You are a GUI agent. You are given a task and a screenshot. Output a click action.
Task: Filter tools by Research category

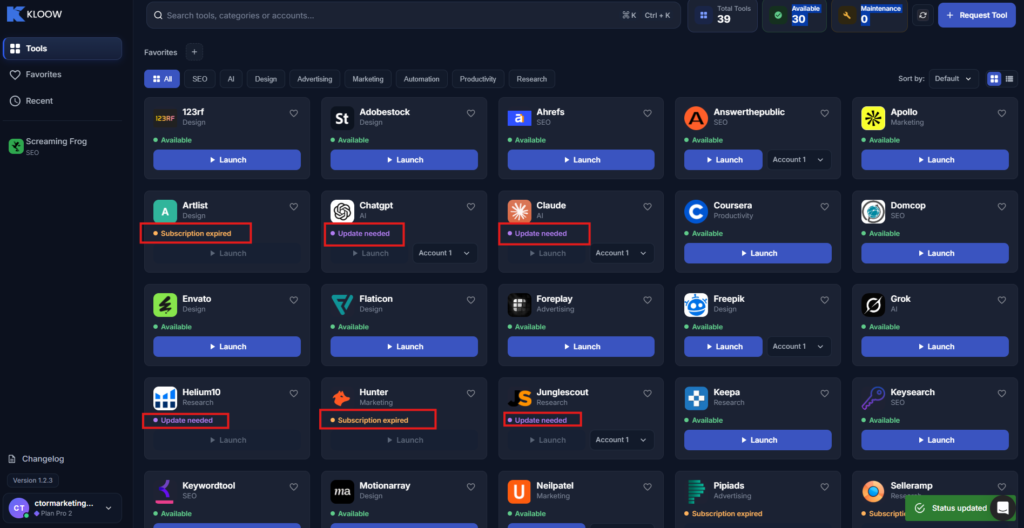tap(532, 79)
